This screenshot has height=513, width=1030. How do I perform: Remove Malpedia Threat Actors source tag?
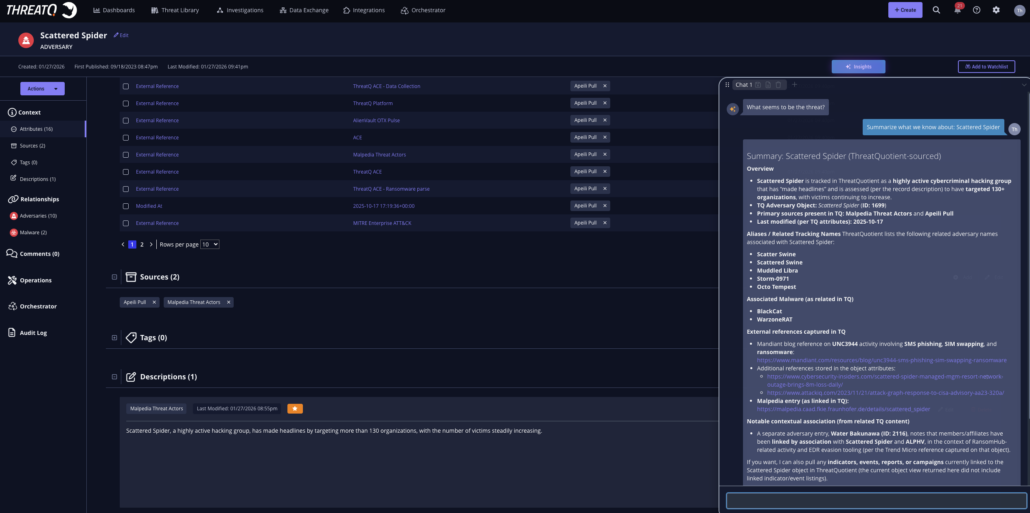[x=229, y=302]
